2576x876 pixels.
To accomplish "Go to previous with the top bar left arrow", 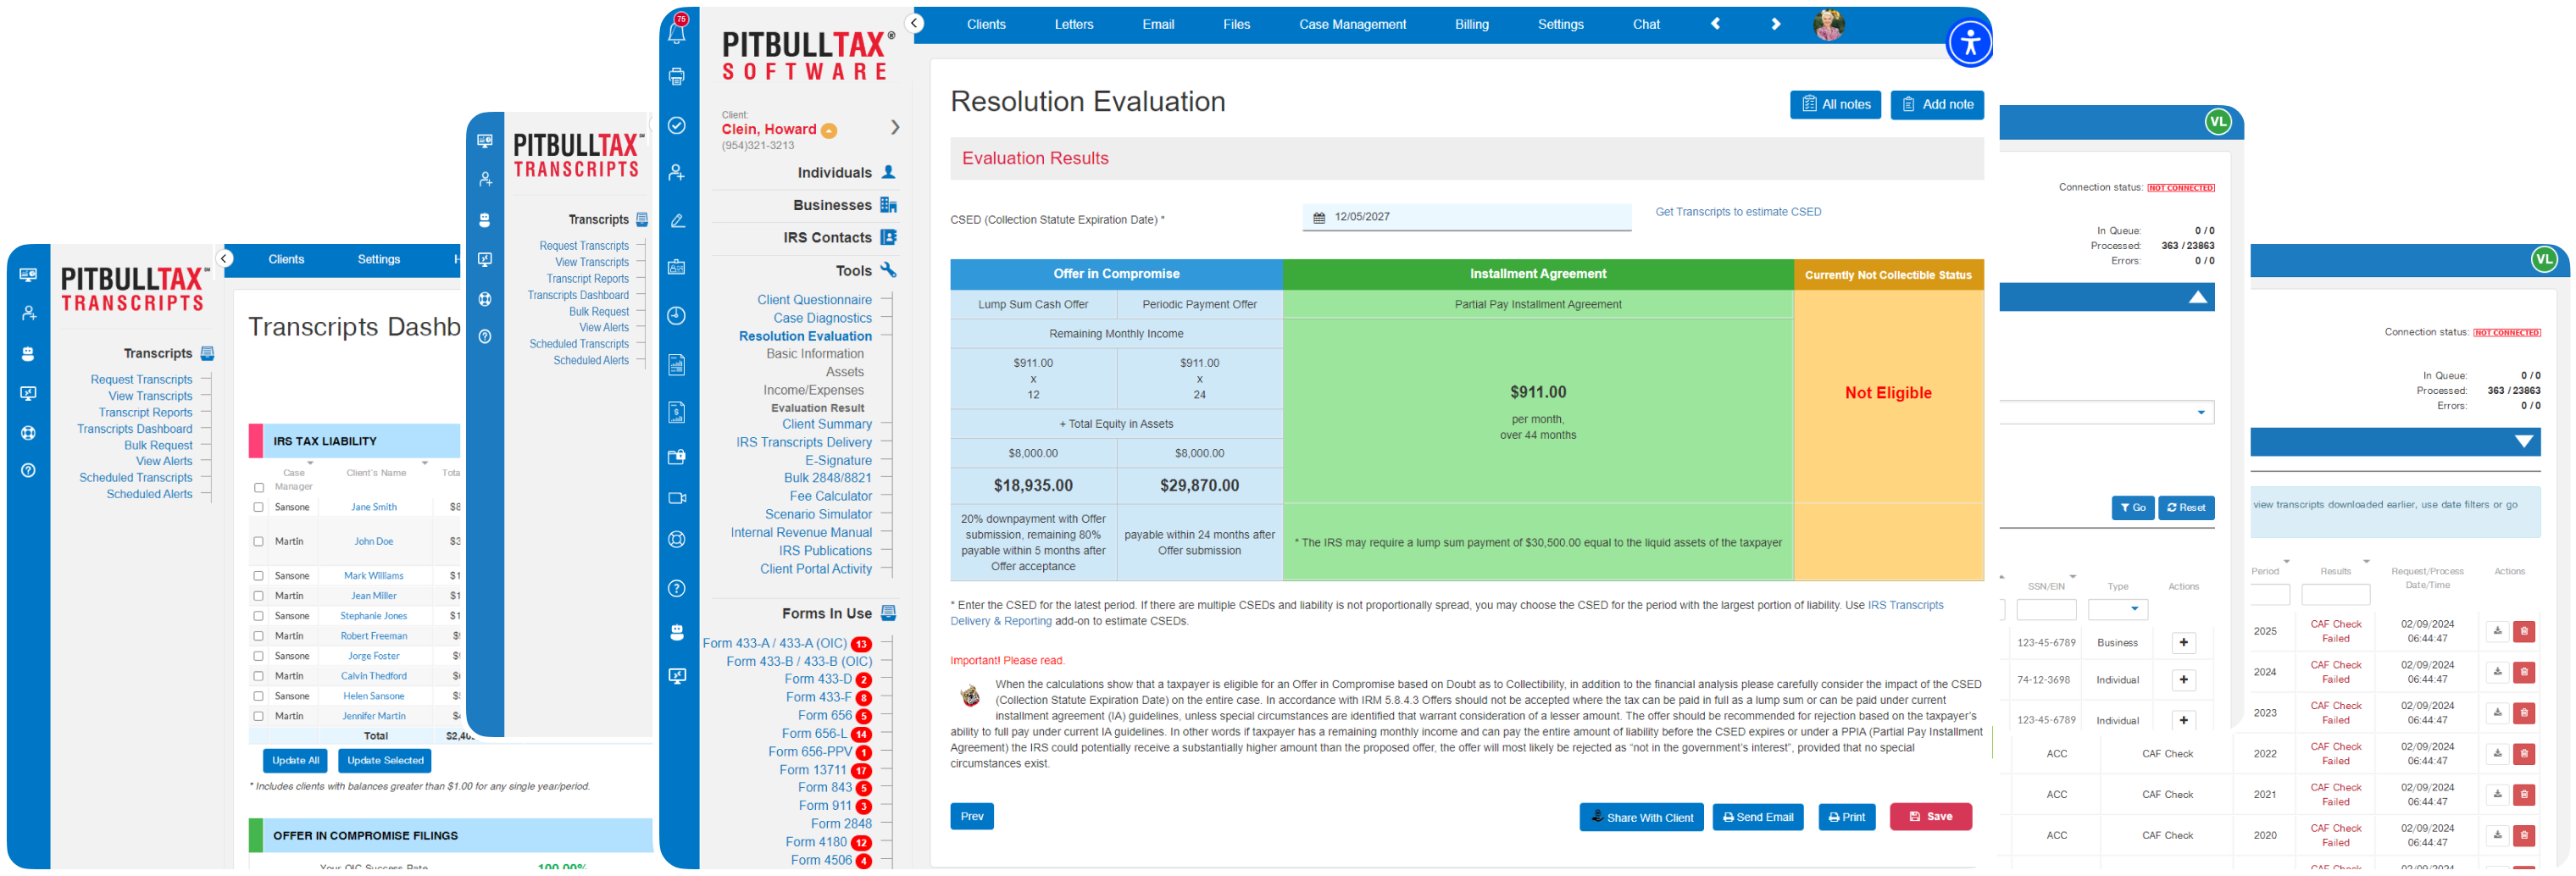I will pos(1715,24).
